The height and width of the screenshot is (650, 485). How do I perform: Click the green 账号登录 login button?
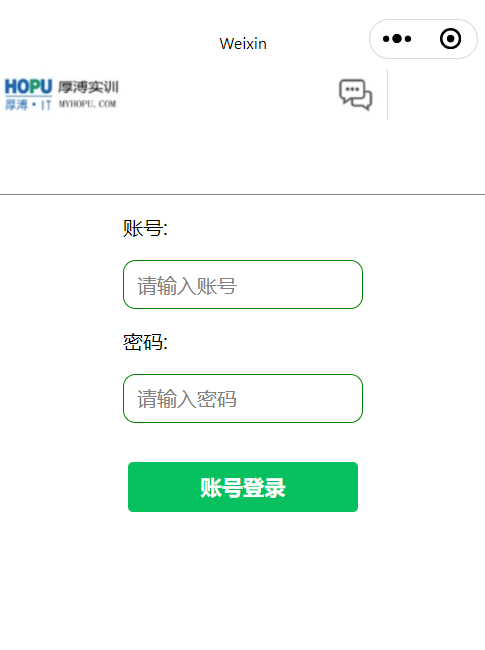243,487
